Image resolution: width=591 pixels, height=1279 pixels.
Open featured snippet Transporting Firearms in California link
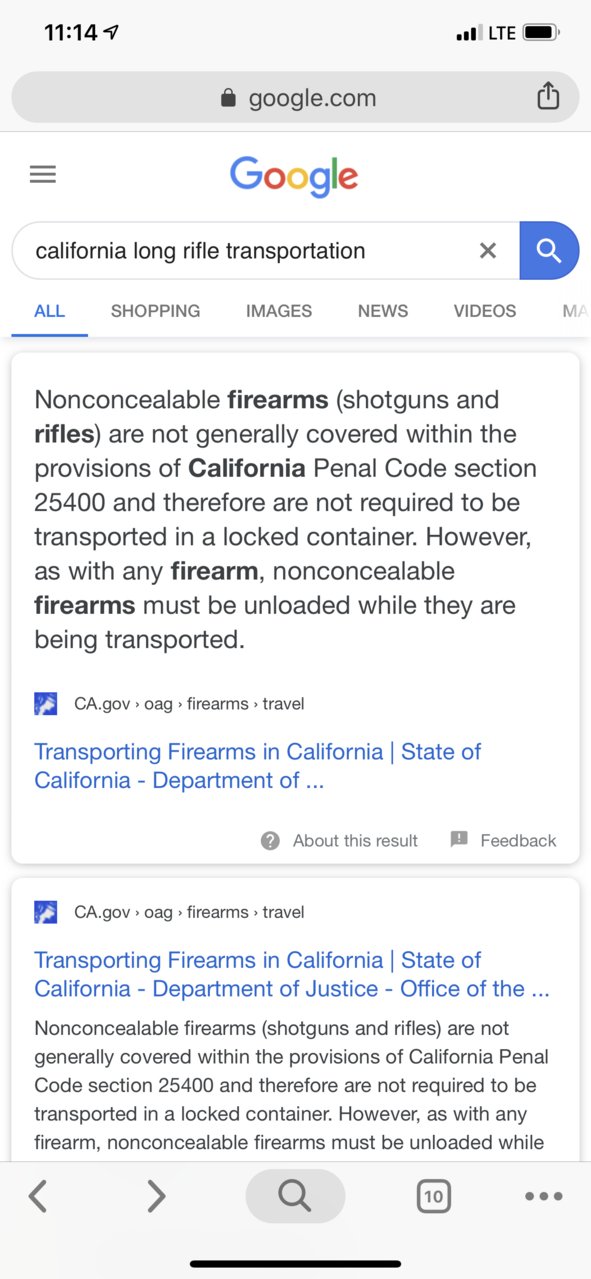[x=258, y=766]
